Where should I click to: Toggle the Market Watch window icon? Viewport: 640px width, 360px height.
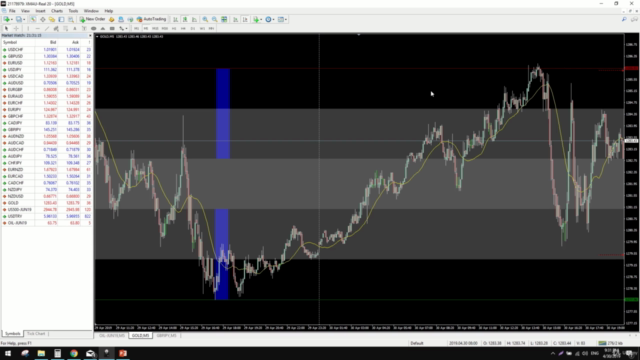(x=33, y=19)
